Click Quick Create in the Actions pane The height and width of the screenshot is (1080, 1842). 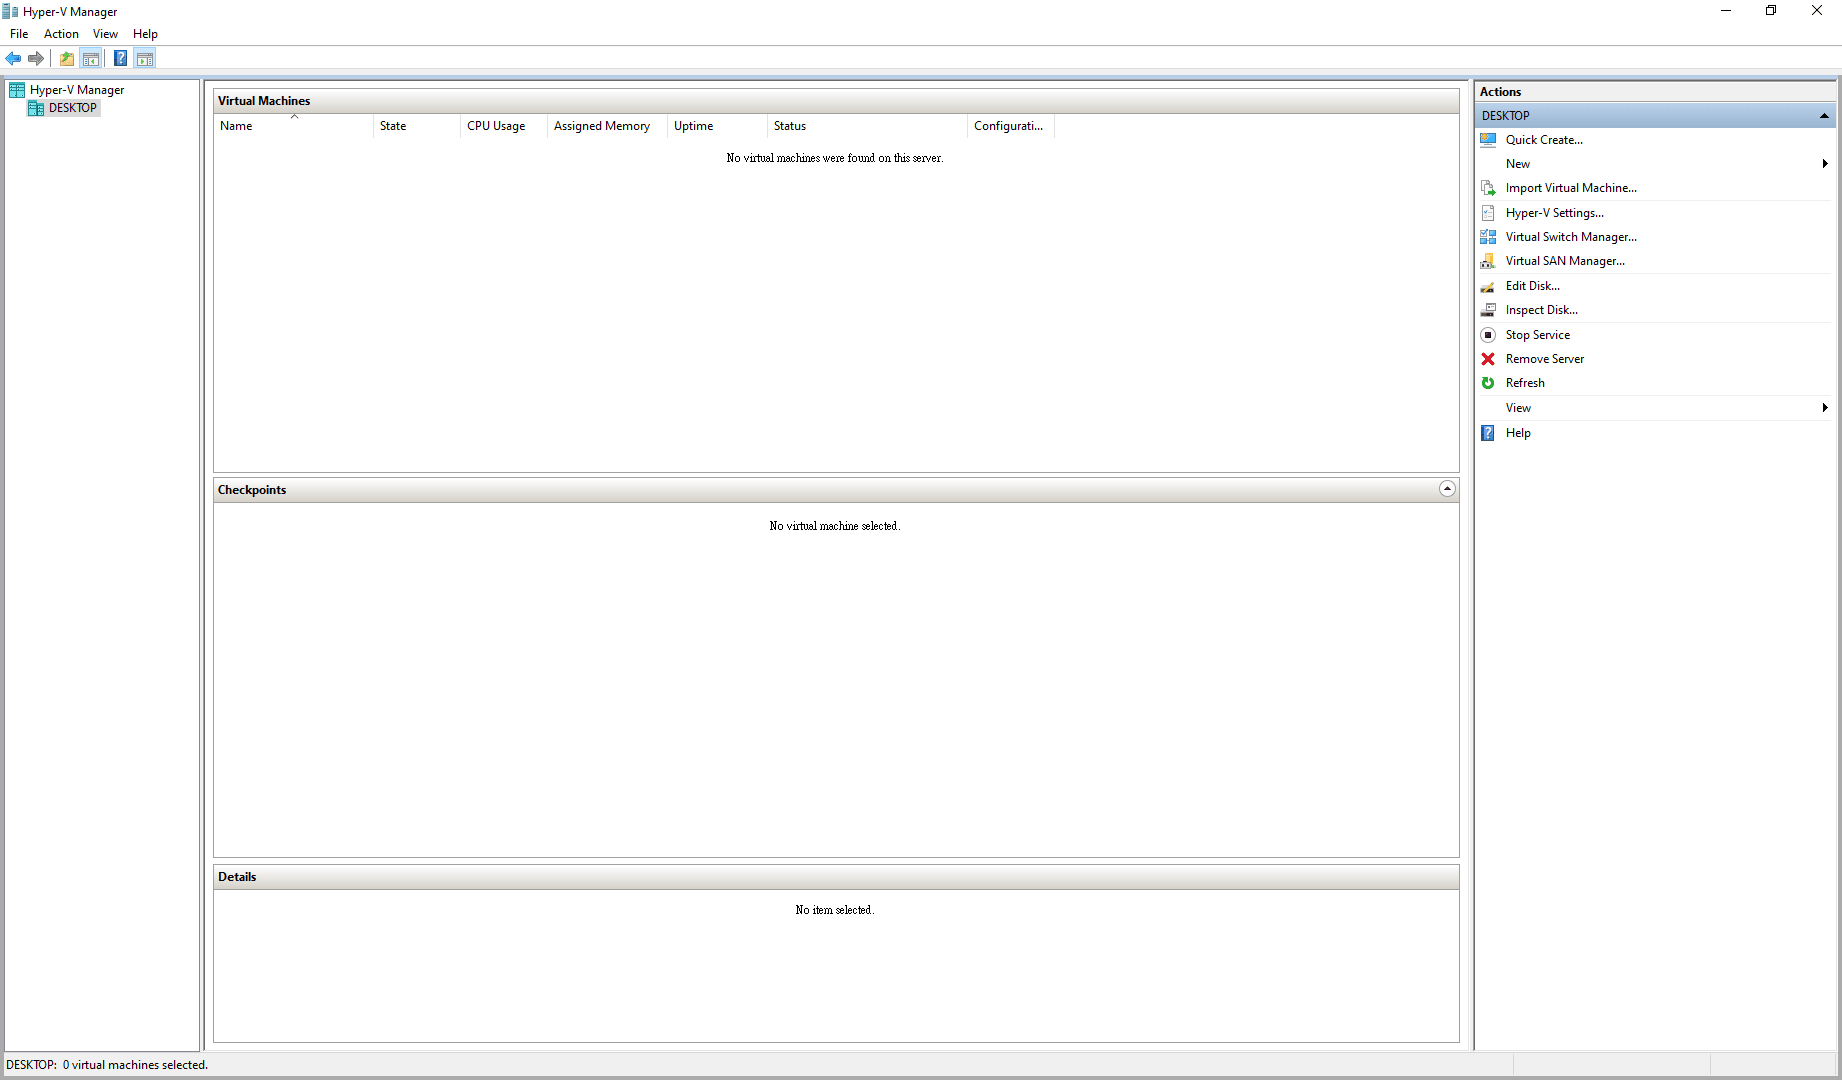pos(1544,139)
